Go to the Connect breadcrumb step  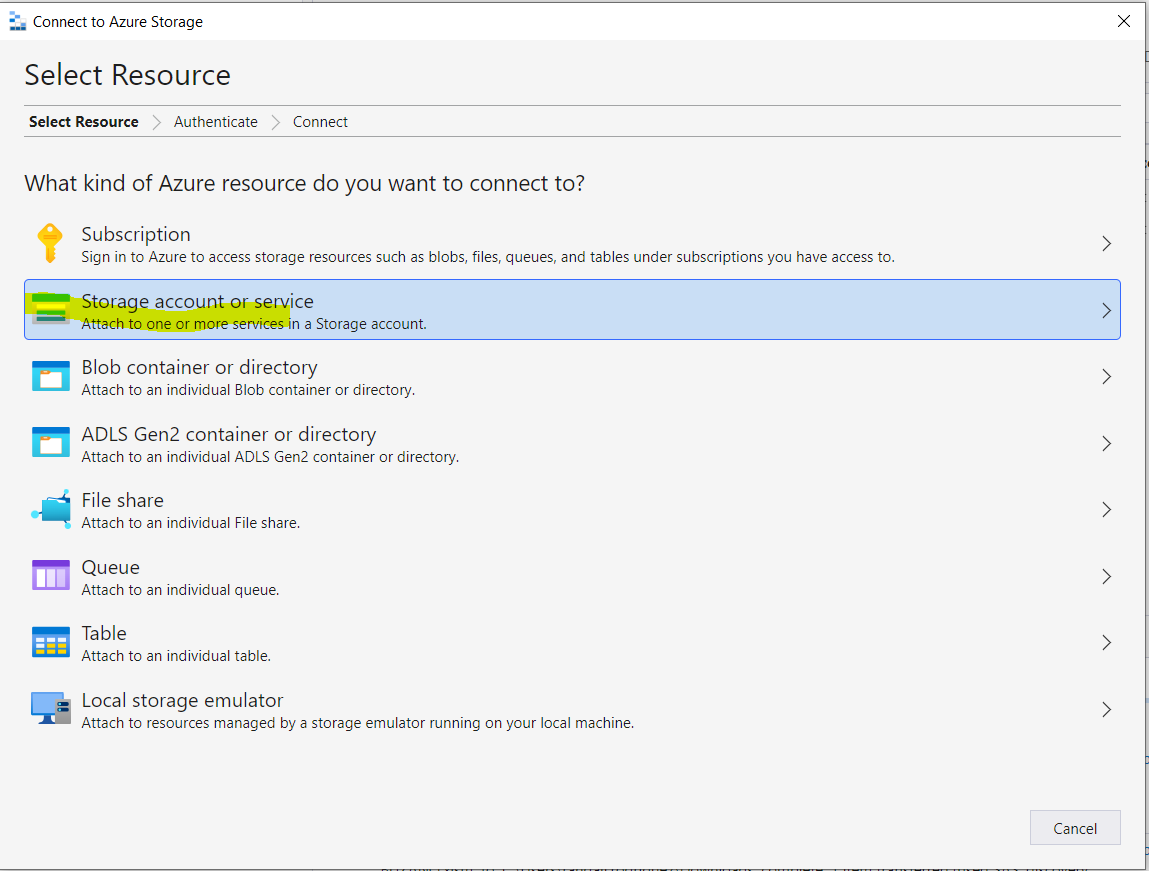(320, 122)
